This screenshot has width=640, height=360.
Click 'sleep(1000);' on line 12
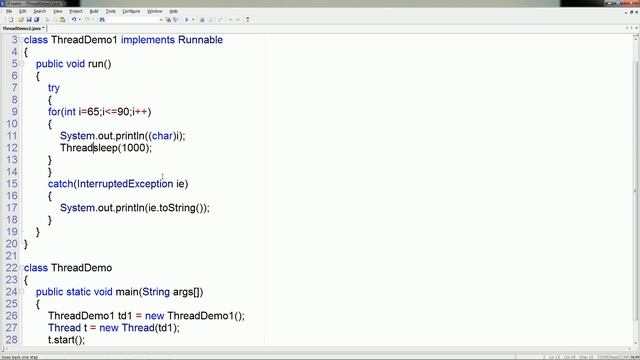click(x=122, y=148)
